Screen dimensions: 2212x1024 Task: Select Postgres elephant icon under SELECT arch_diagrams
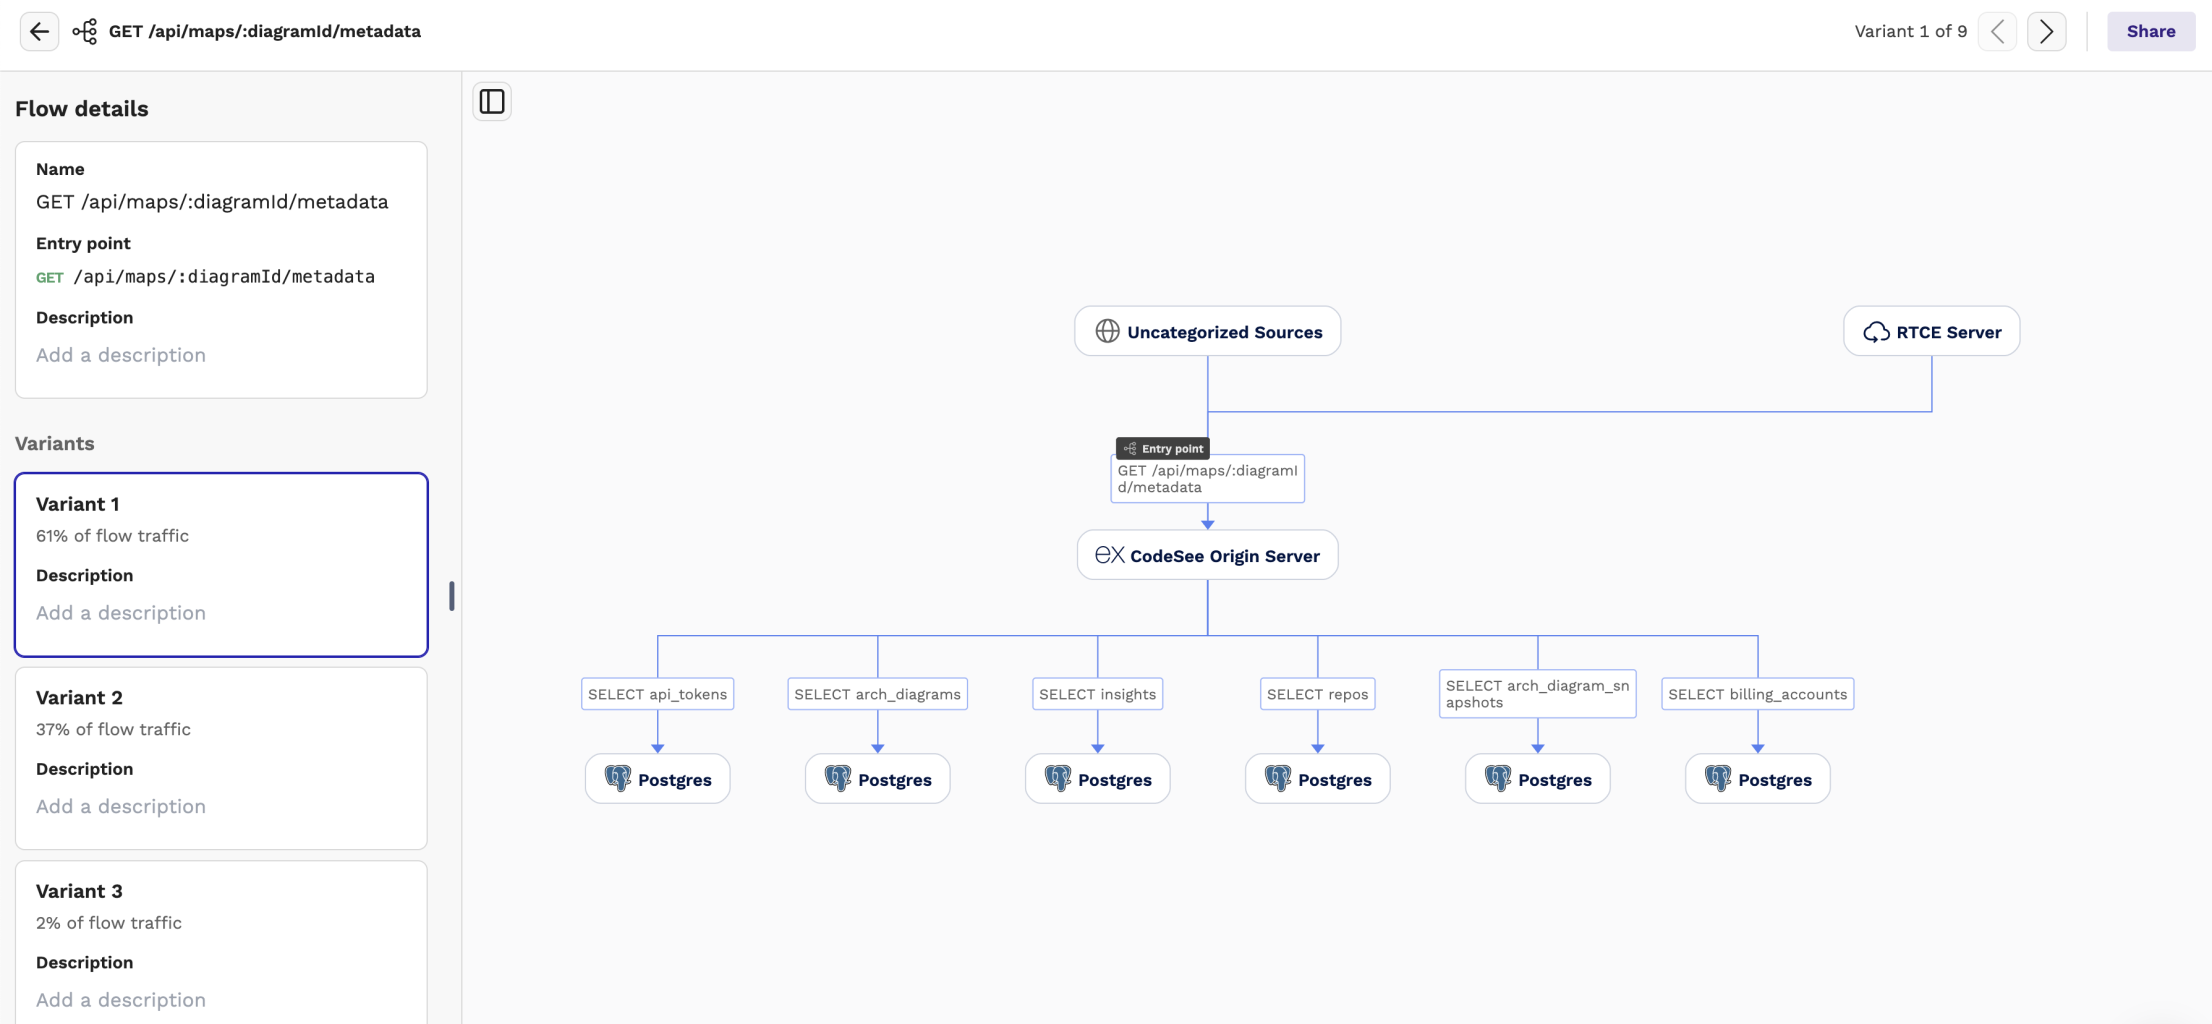[x=838, y=778]
